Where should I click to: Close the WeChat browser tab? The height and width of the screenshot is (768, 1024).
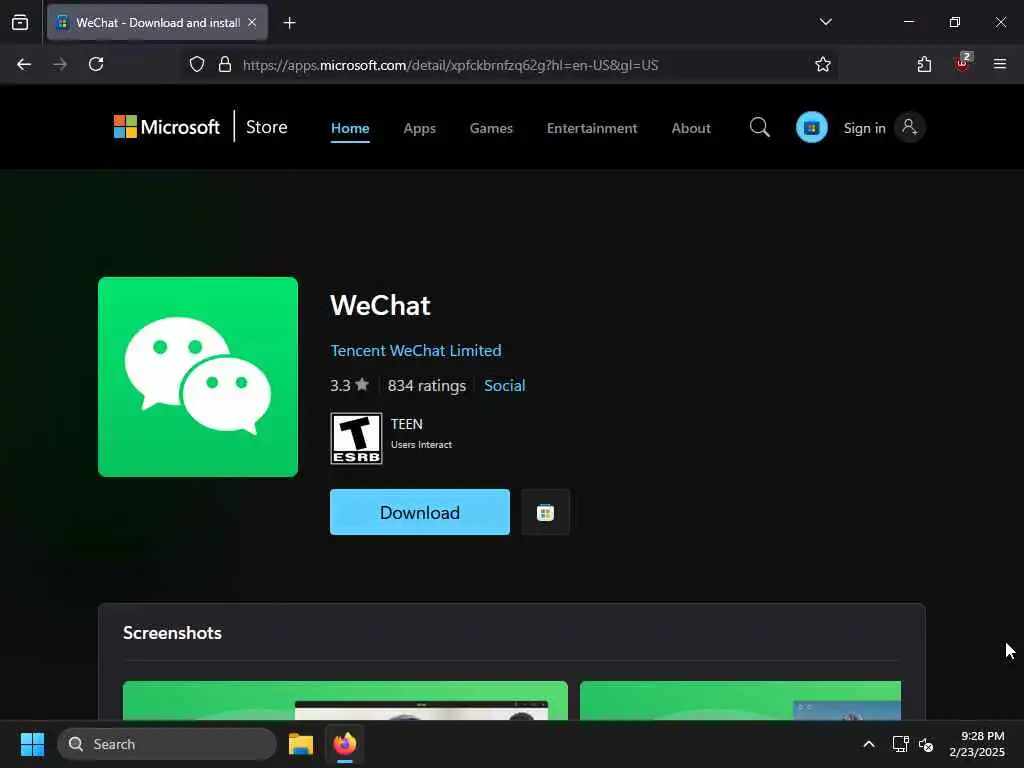tap(252, 22)
